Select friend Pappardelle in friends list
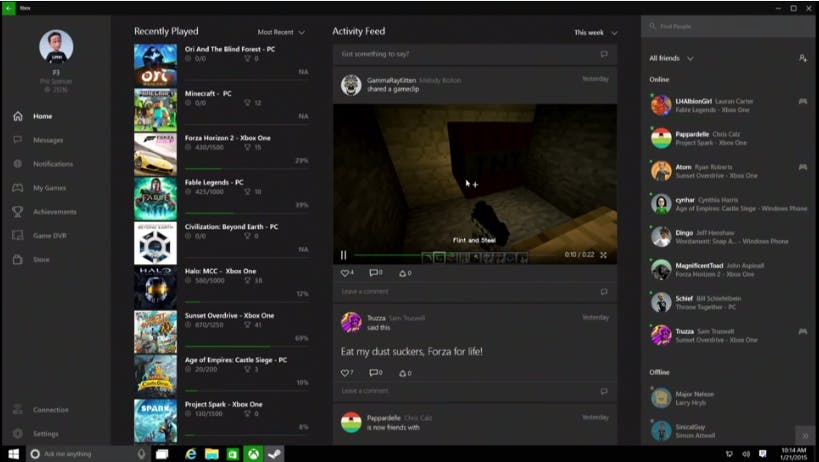This screenshot has width=819, height=462. point(728,138)
